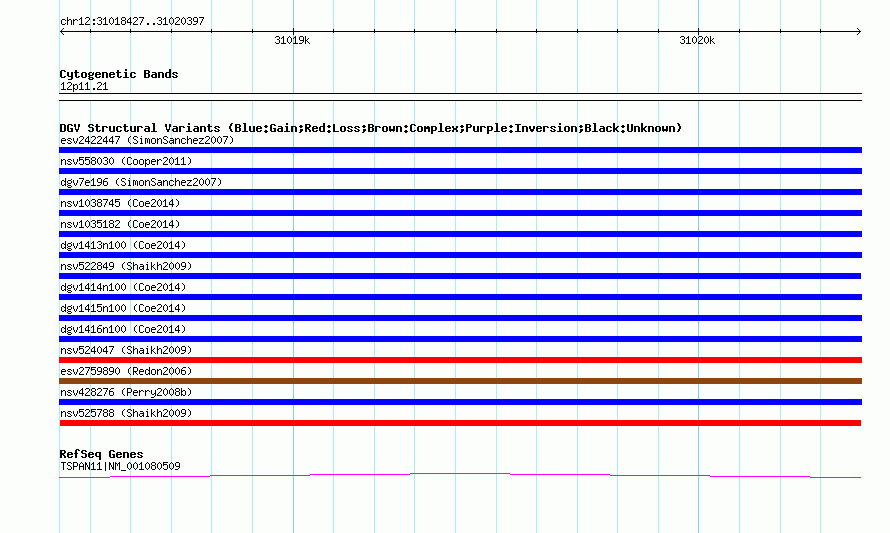This screenshot has width=890, height=533.
Task: Click the chr12:31018427..31020397 coordinate label
Action: [132, 22]
